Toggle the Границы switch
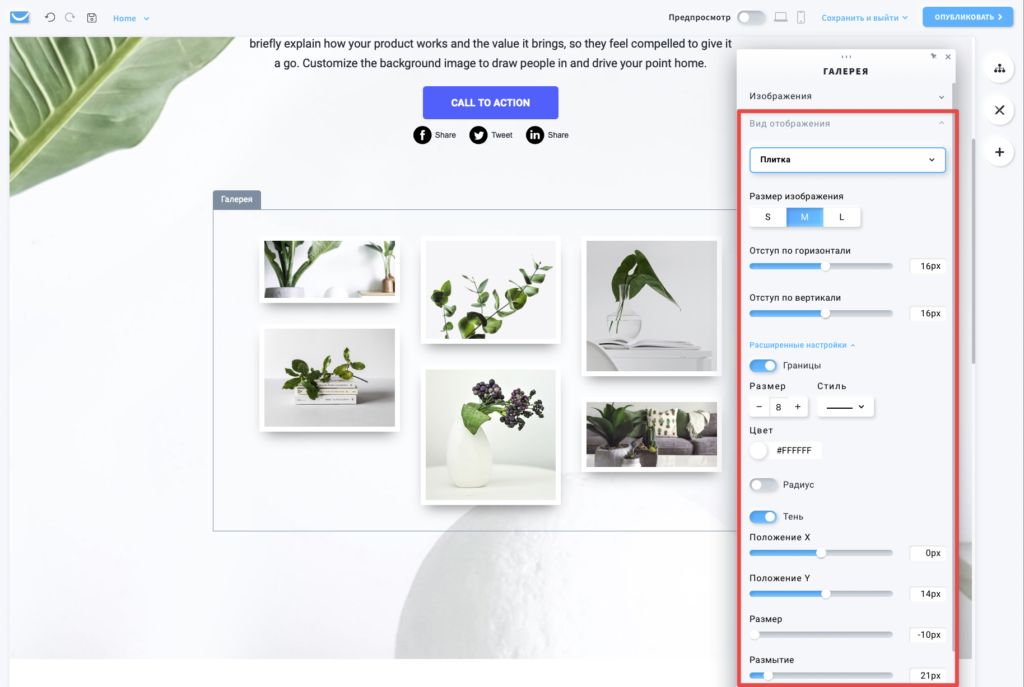Screen dimensions: 1024x687 click(763, 366)
